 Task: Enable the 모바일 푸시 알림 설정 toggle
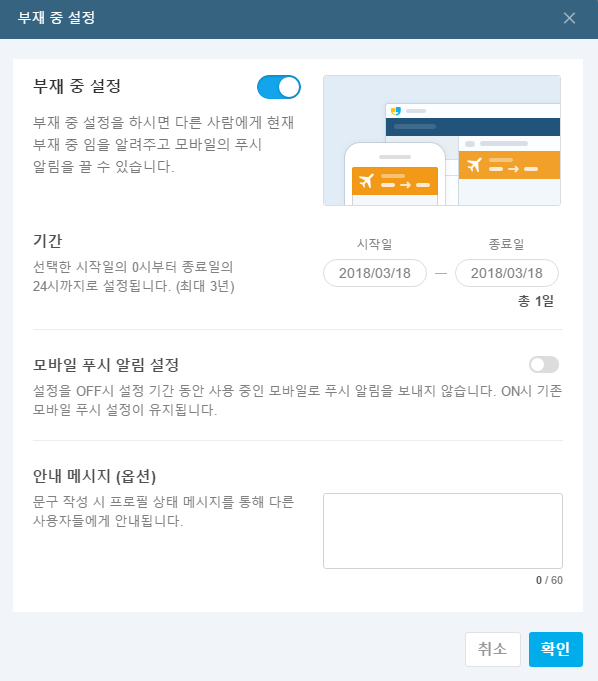pos(544,365)
